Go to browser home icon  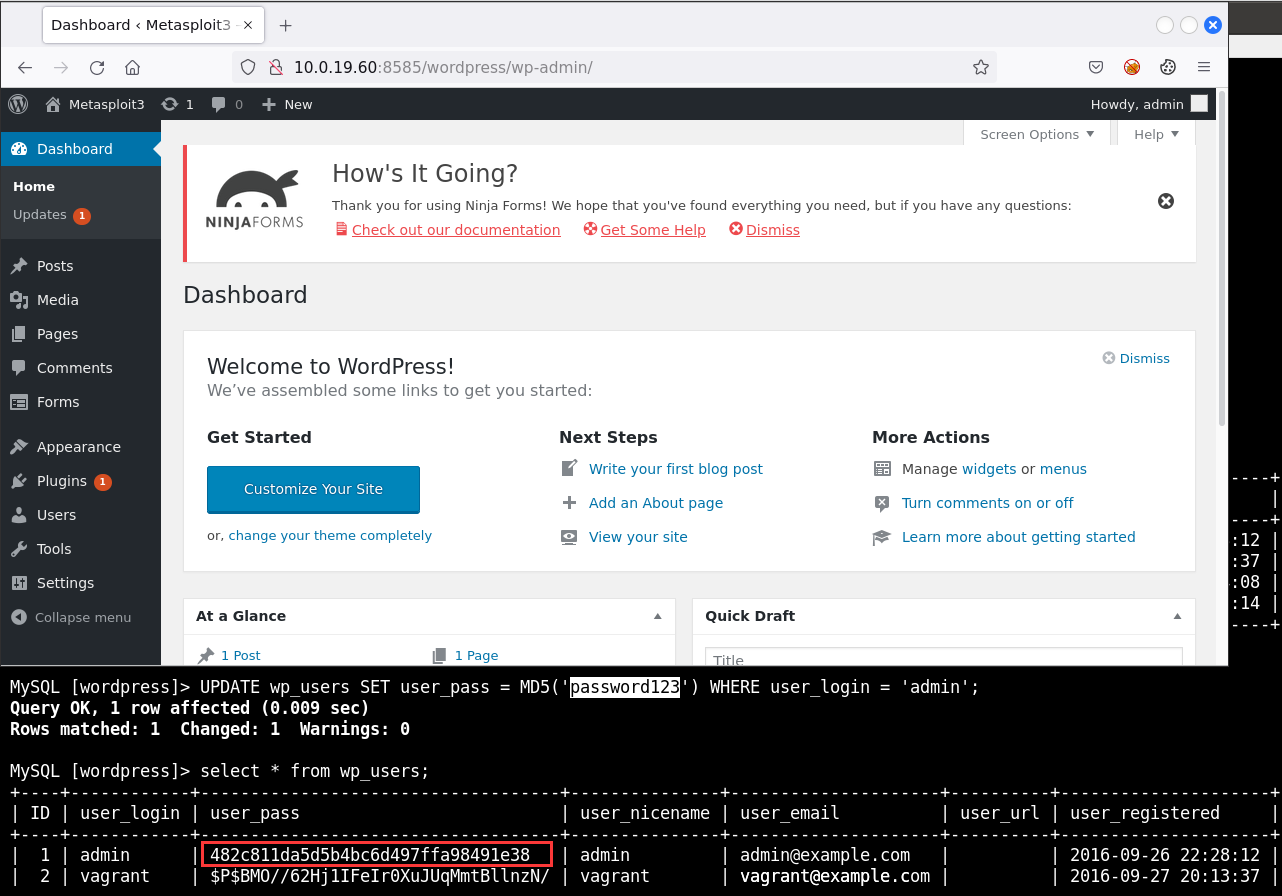(132, 67)
